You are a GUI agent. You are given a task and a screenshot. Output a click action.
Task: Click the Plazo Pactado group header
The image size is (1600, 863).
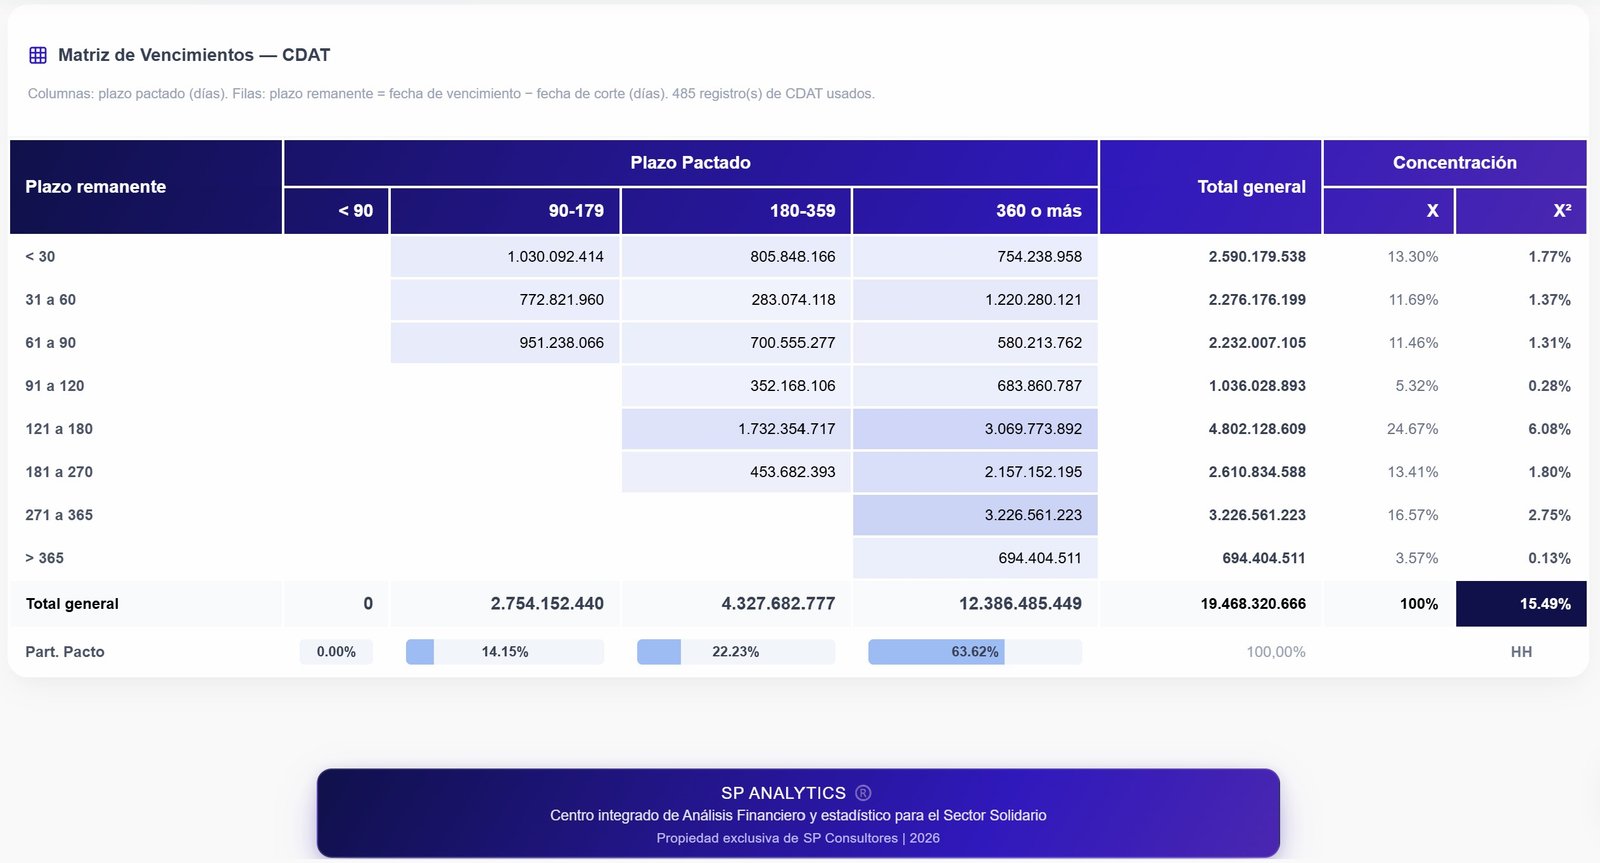point(691,163)
